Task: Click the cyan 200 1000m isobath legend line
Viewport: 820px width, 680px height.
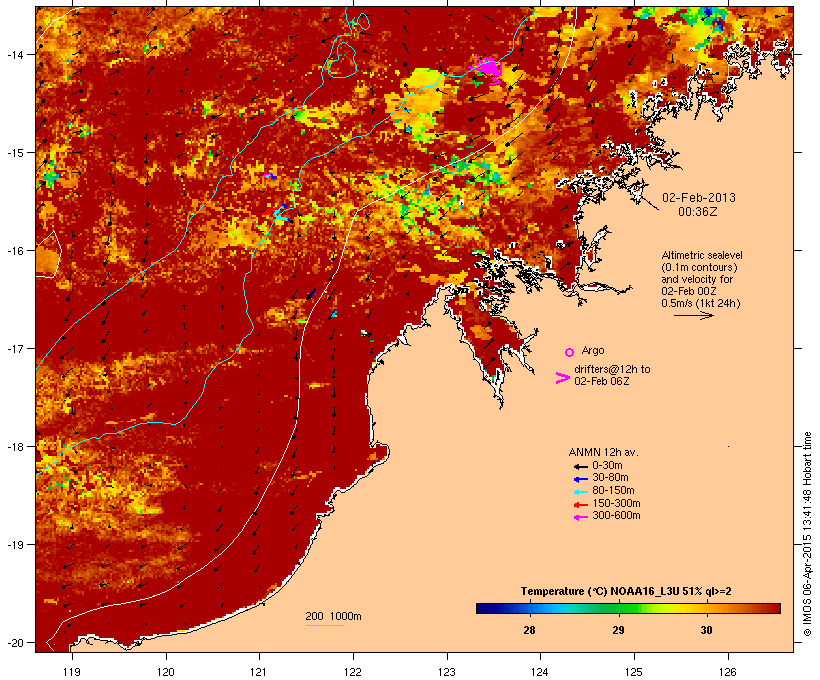Action: 325,626
